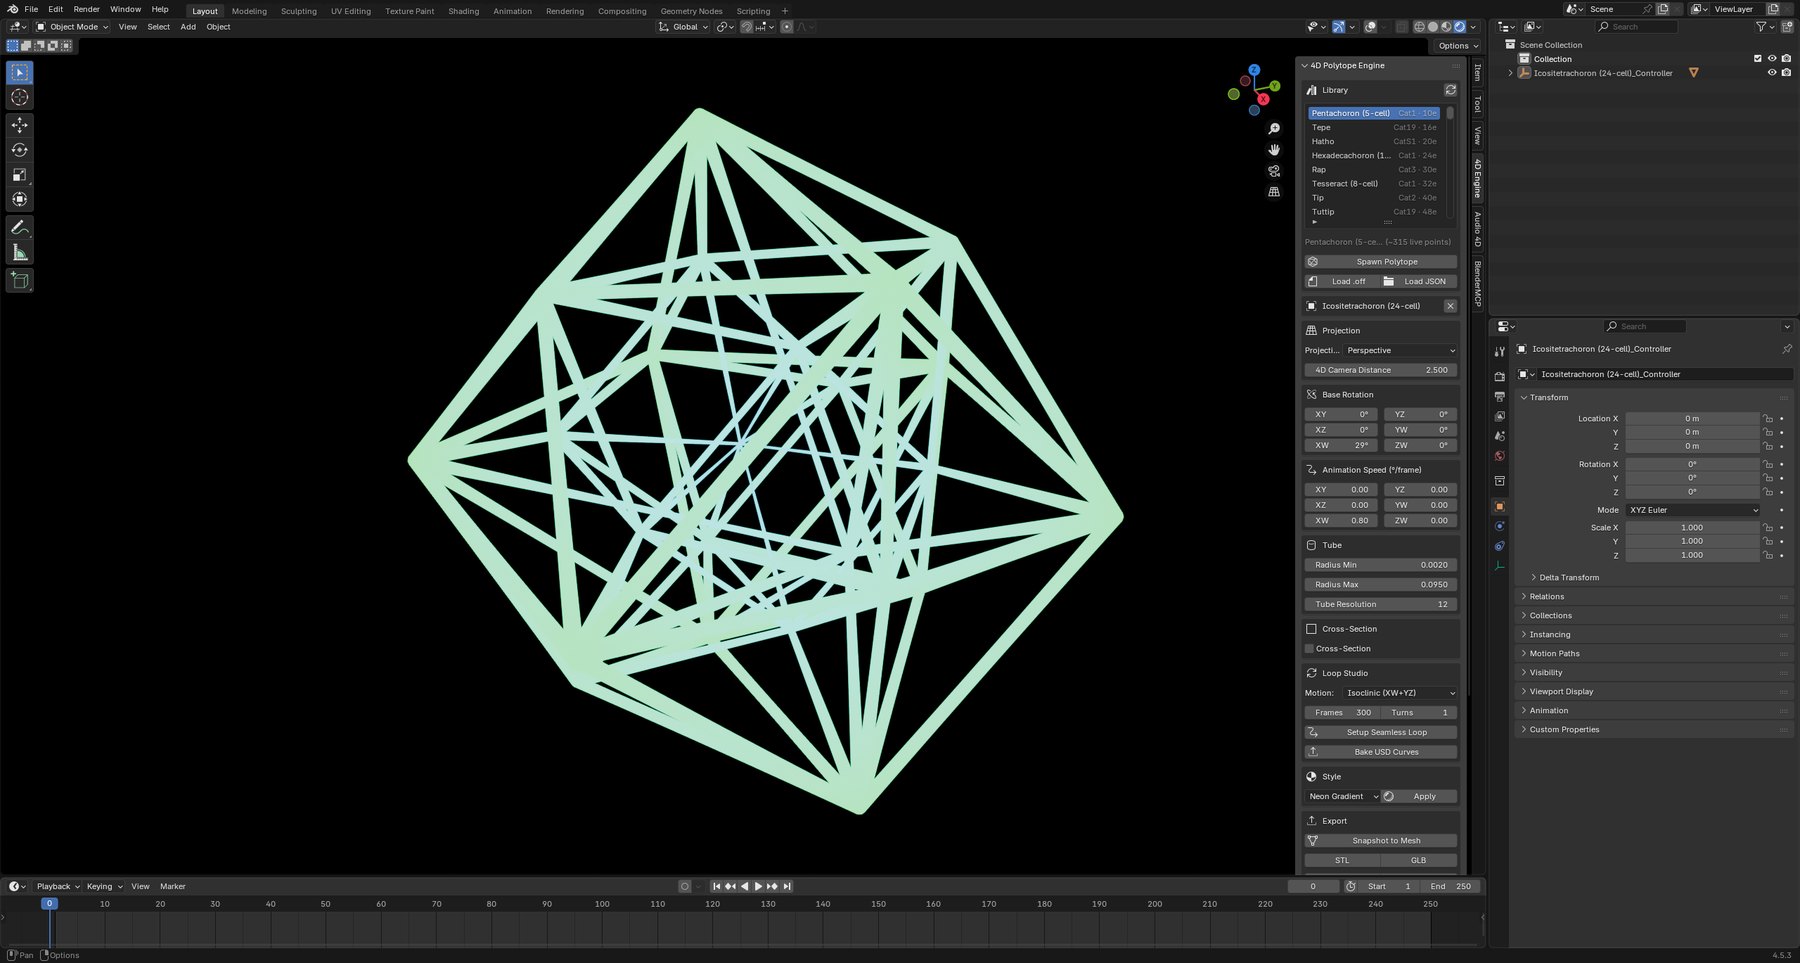
Task: Open Projection type Perspective dropdown
Action: (x=1400, y=351)
